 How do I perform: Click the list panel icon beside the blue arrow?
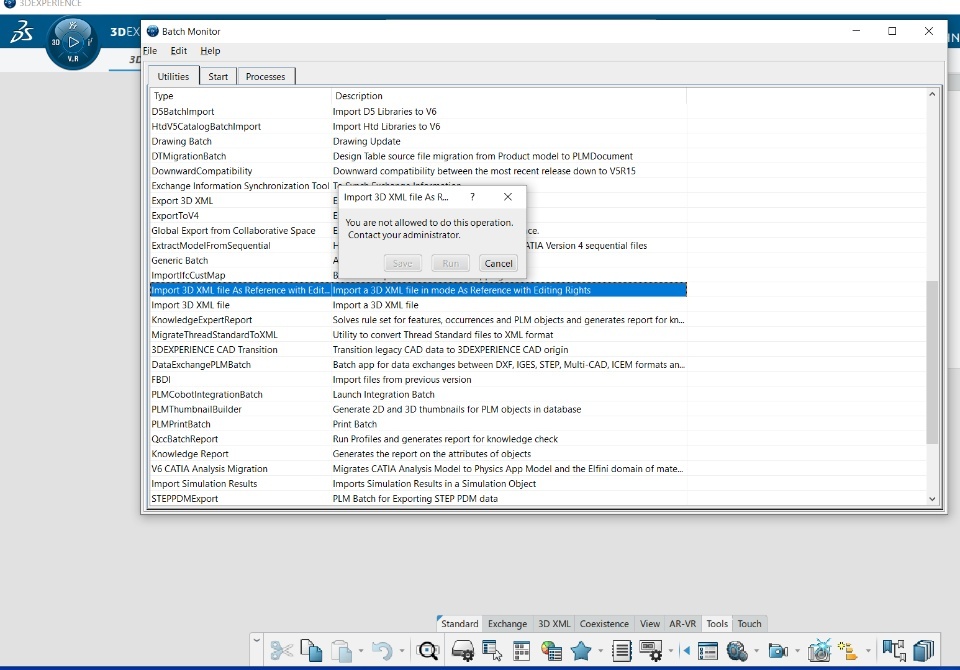708,650
